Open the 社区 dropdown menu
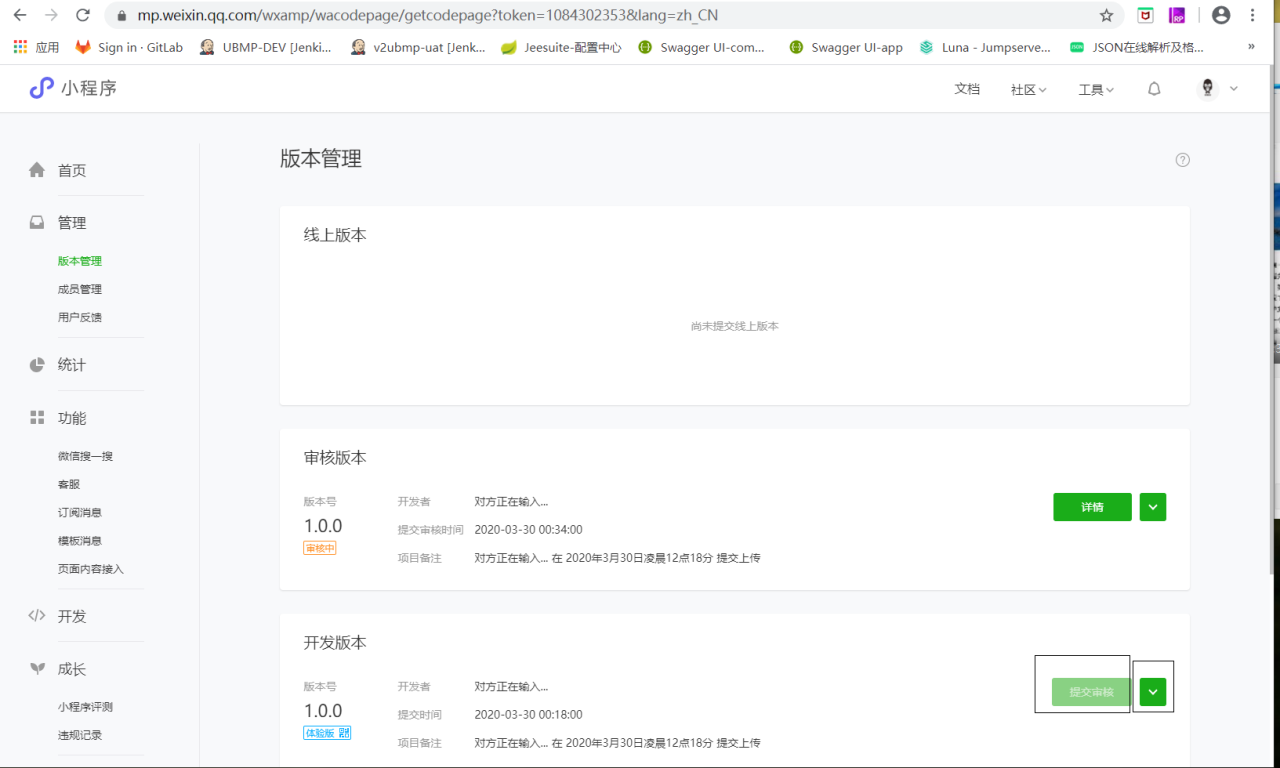 (1028, 90)
